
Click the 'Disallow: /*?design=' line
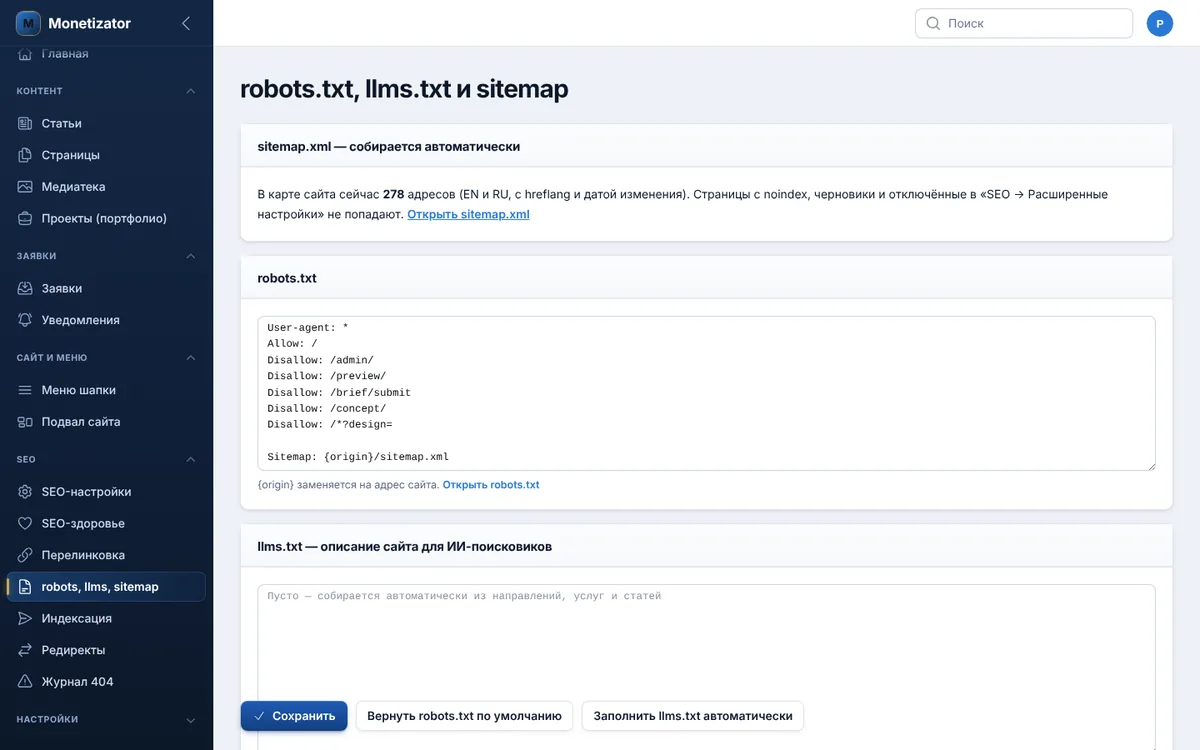tap(330, 424)
